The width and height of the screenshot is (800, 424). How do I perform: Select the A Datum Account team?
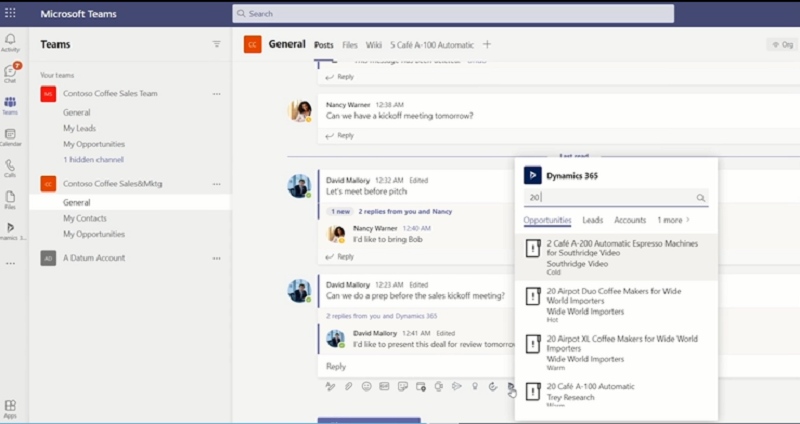[94, 258]
